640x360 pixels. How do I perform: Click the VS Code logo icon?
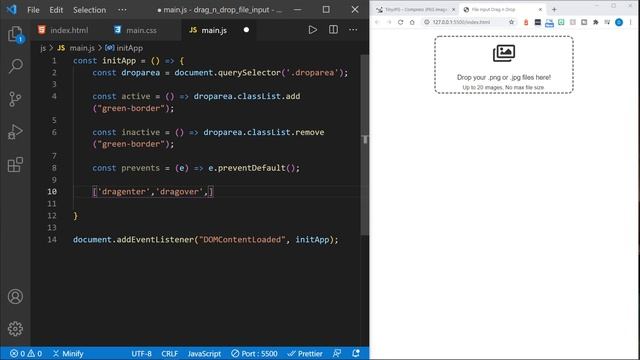coord(11,9)
